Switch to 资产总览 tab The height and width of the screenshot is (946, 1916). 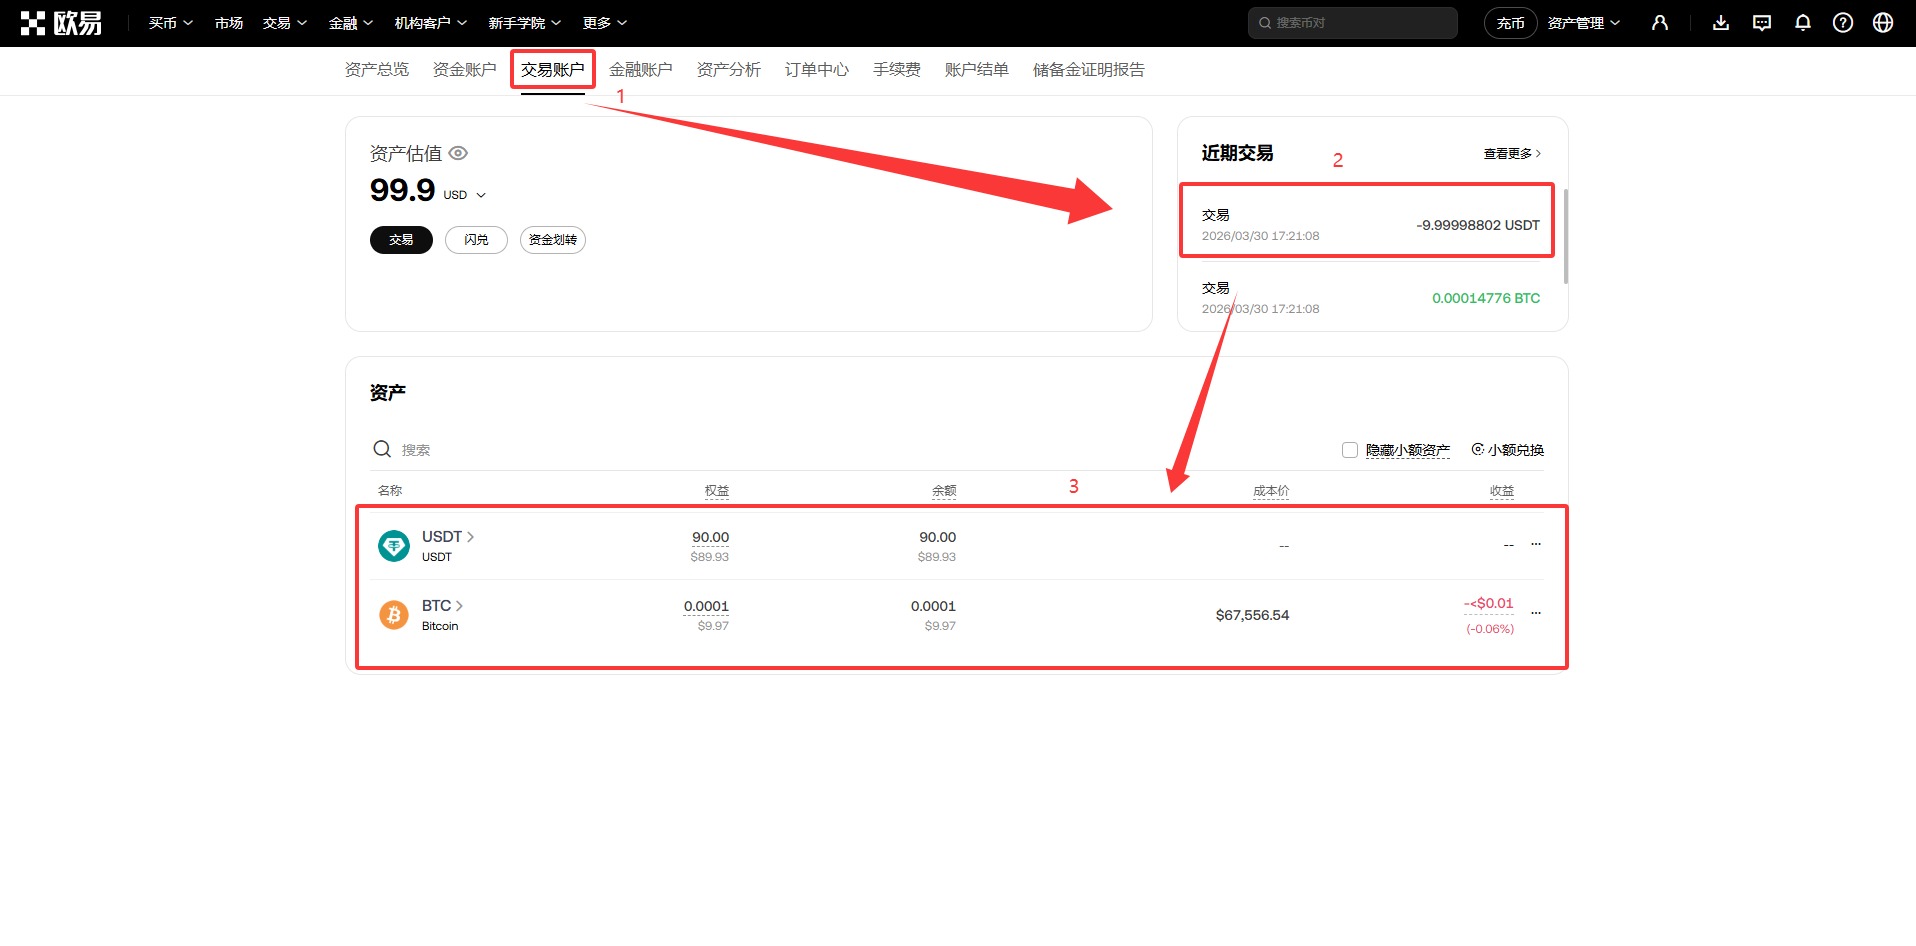click(x=377, y=70)
